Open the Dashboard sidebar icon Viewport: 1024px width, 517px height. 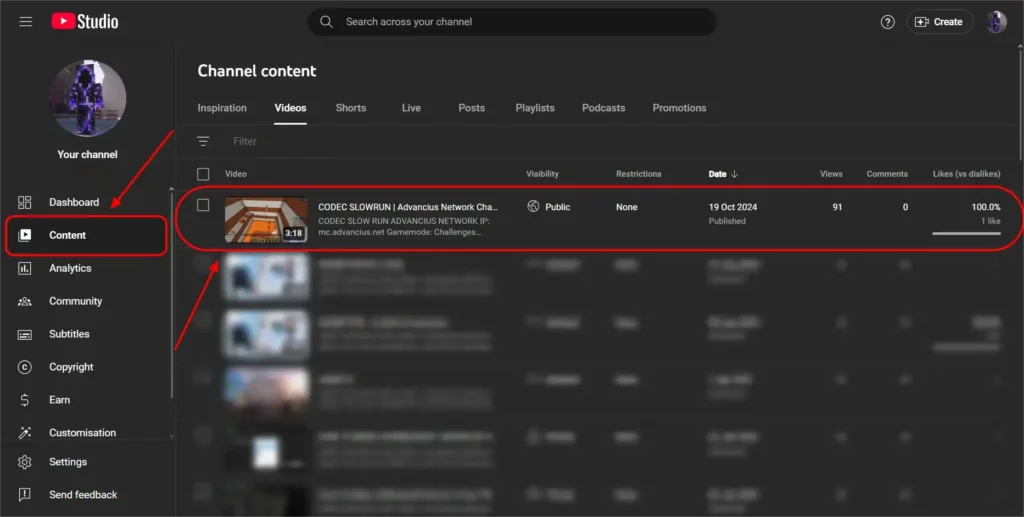pyautogui.click(x=24, y=202)
